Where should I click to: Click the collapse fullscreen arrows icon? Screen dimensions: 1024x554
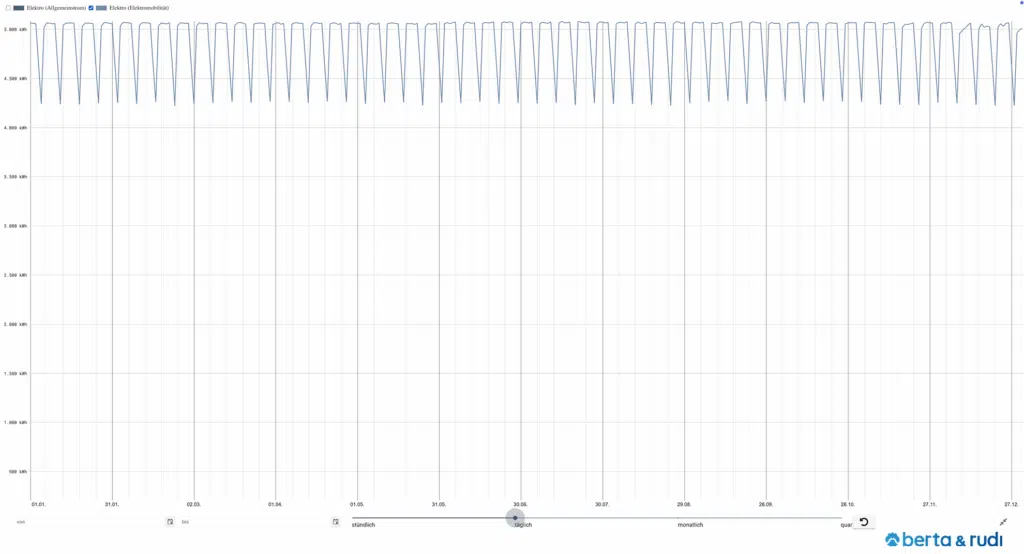(1003, 522)
